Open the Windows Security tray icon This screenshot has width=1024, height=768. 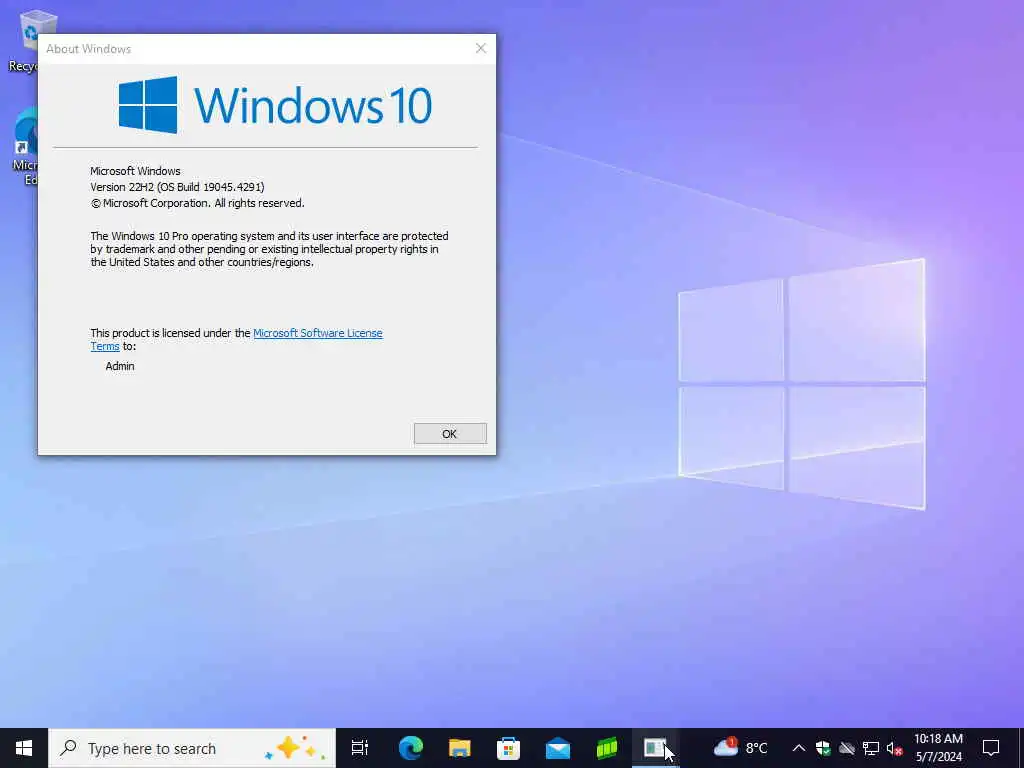[823, 748]
